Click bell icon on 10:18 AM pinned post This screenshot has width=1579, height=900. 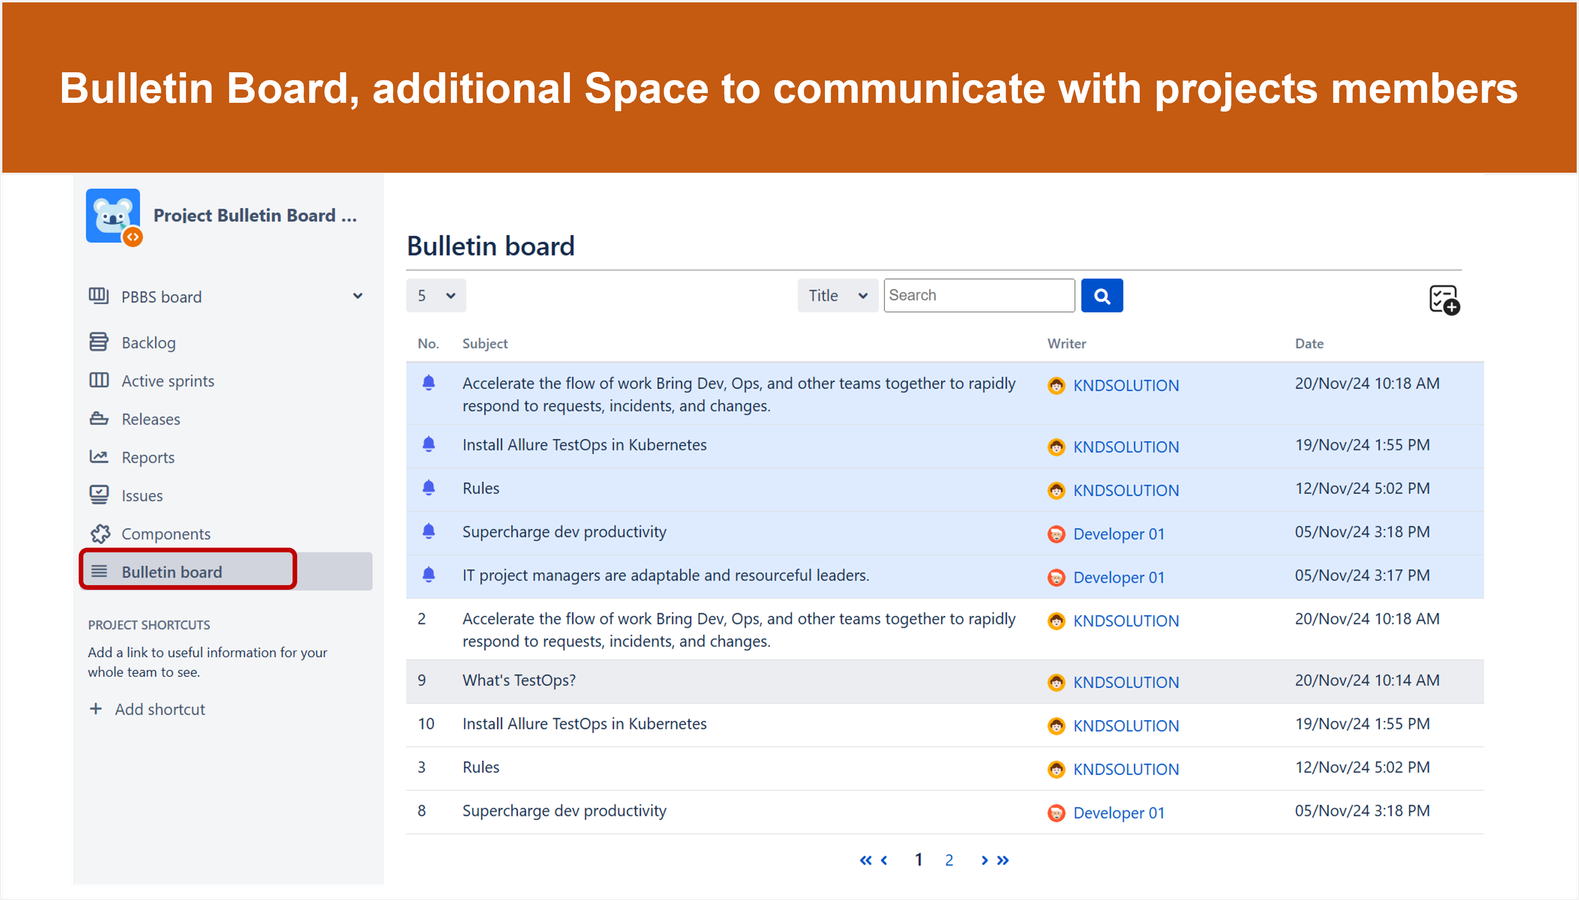429,383
